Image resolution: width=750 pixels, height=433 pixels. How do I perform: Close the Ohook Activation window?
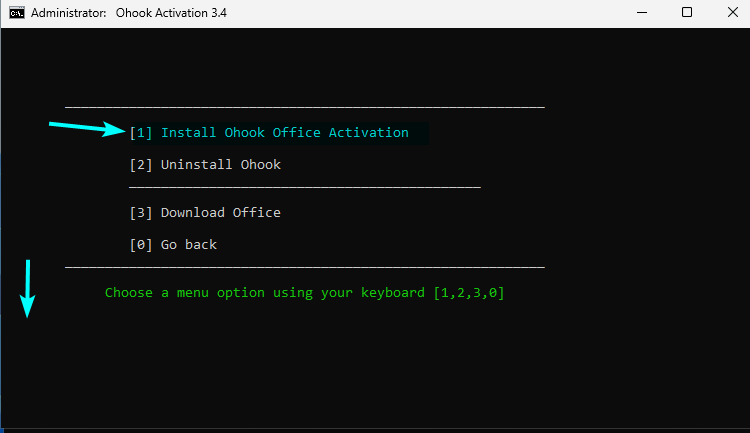pyautogui.click(x=732, y=13)
